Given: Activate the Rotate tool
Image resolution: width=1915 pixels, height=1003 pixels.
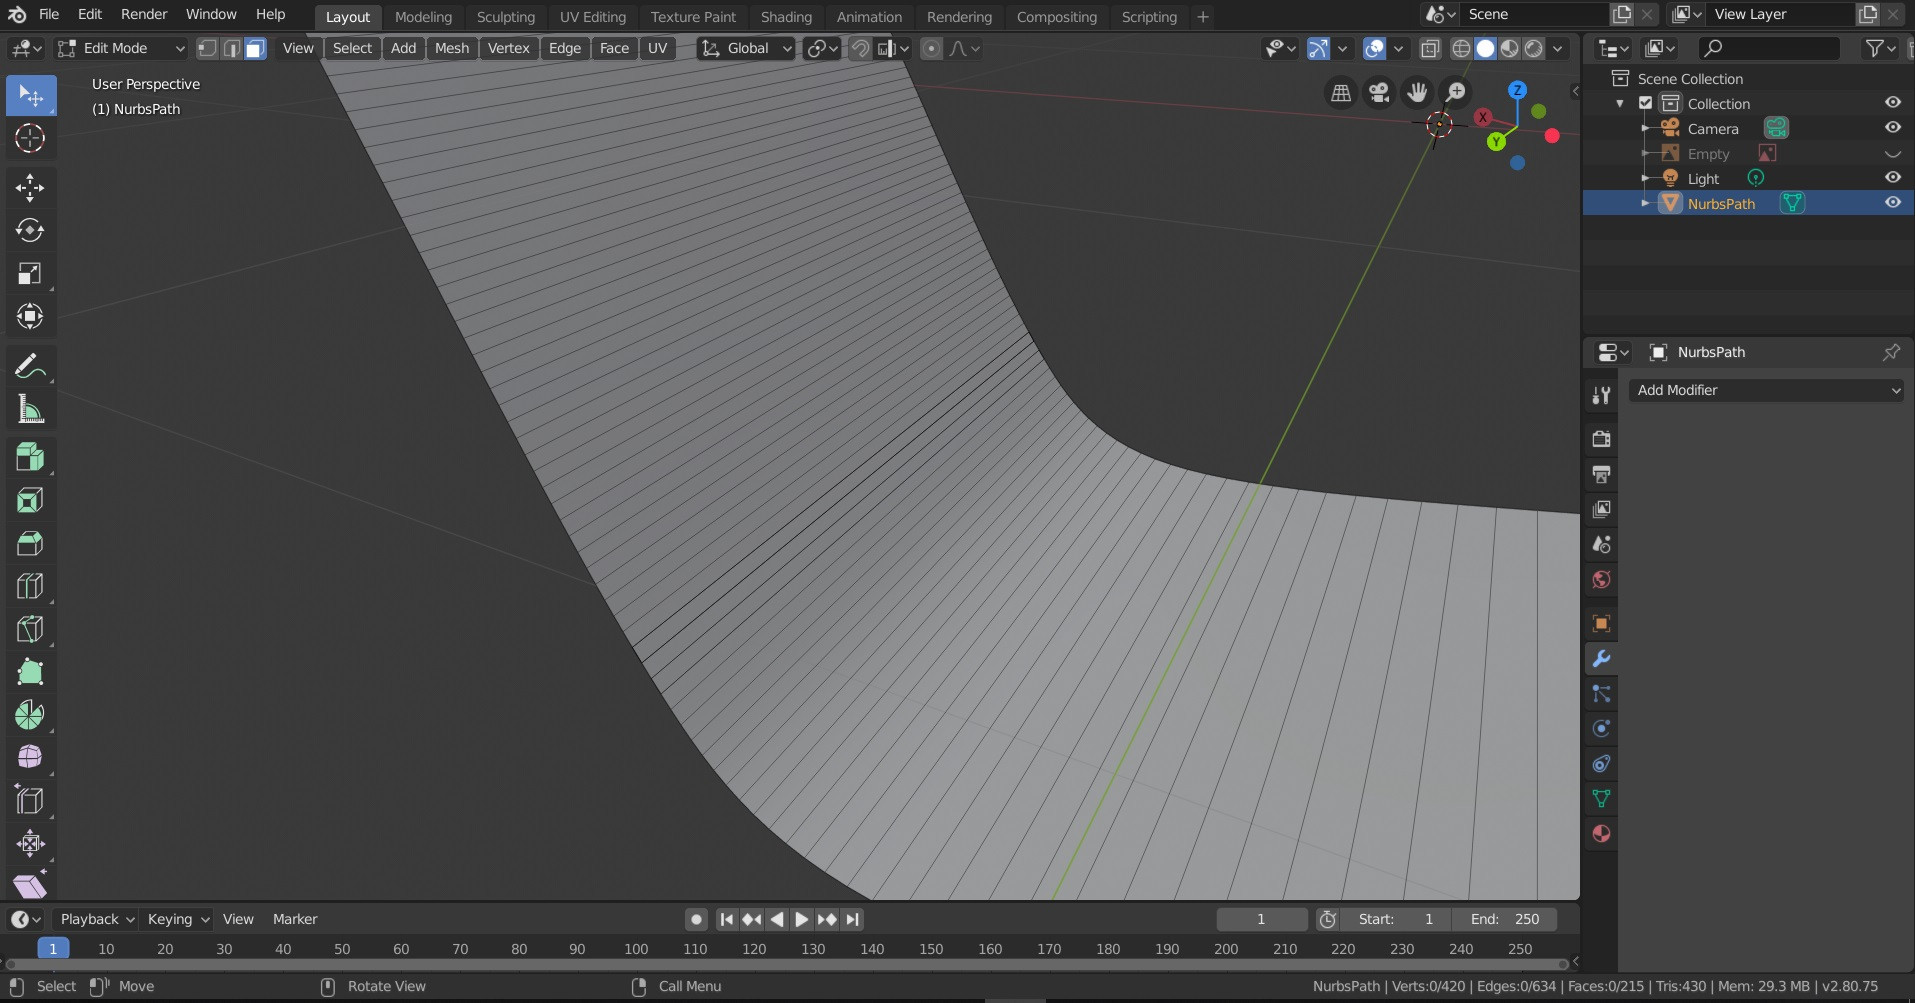Looking at the screenshot, I should point(29,231).
